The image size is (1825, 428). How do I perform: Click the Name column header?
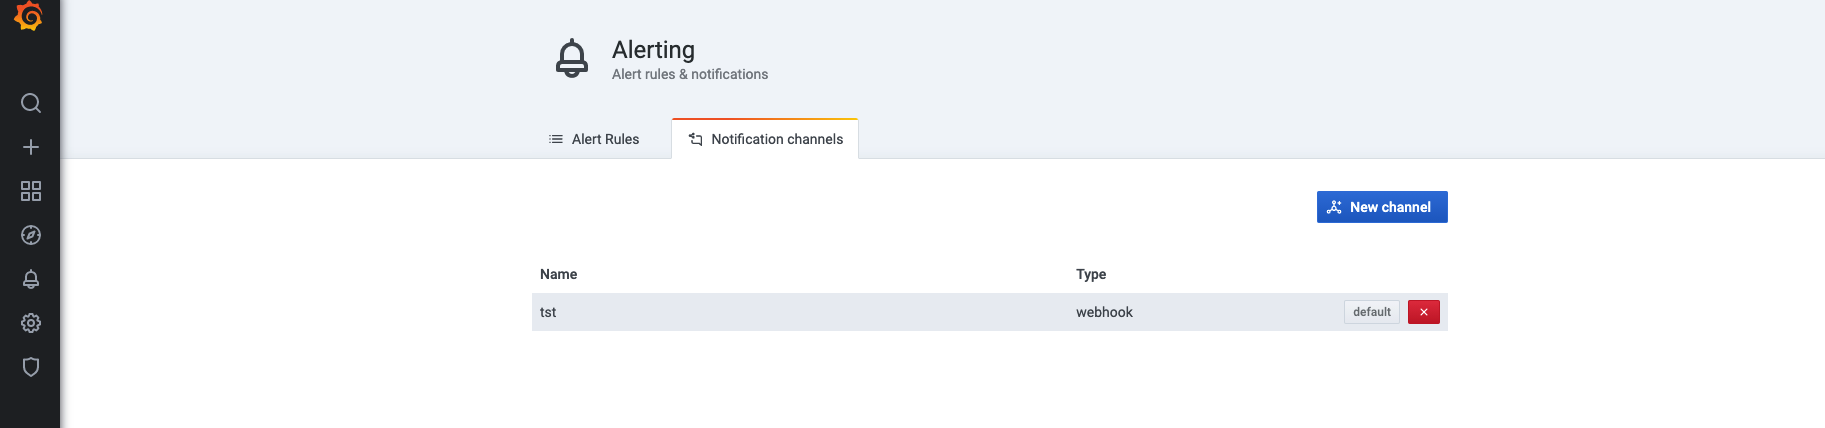pyautogui.click(x=558, y=274)
